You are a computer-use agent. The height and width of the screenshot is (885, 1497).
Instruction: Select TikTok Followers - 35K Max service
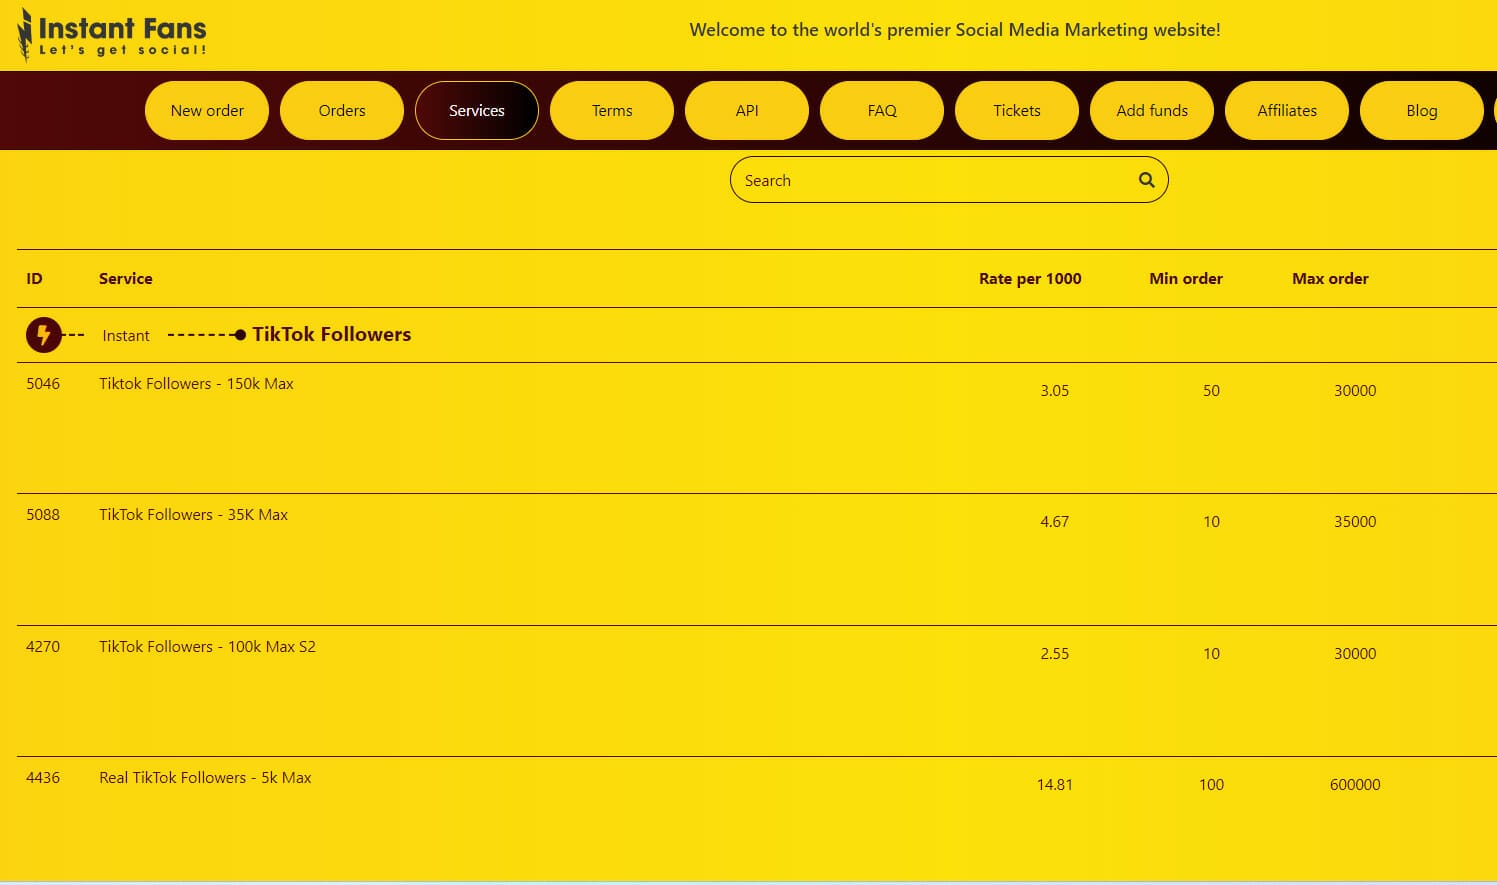coord(193,515)
